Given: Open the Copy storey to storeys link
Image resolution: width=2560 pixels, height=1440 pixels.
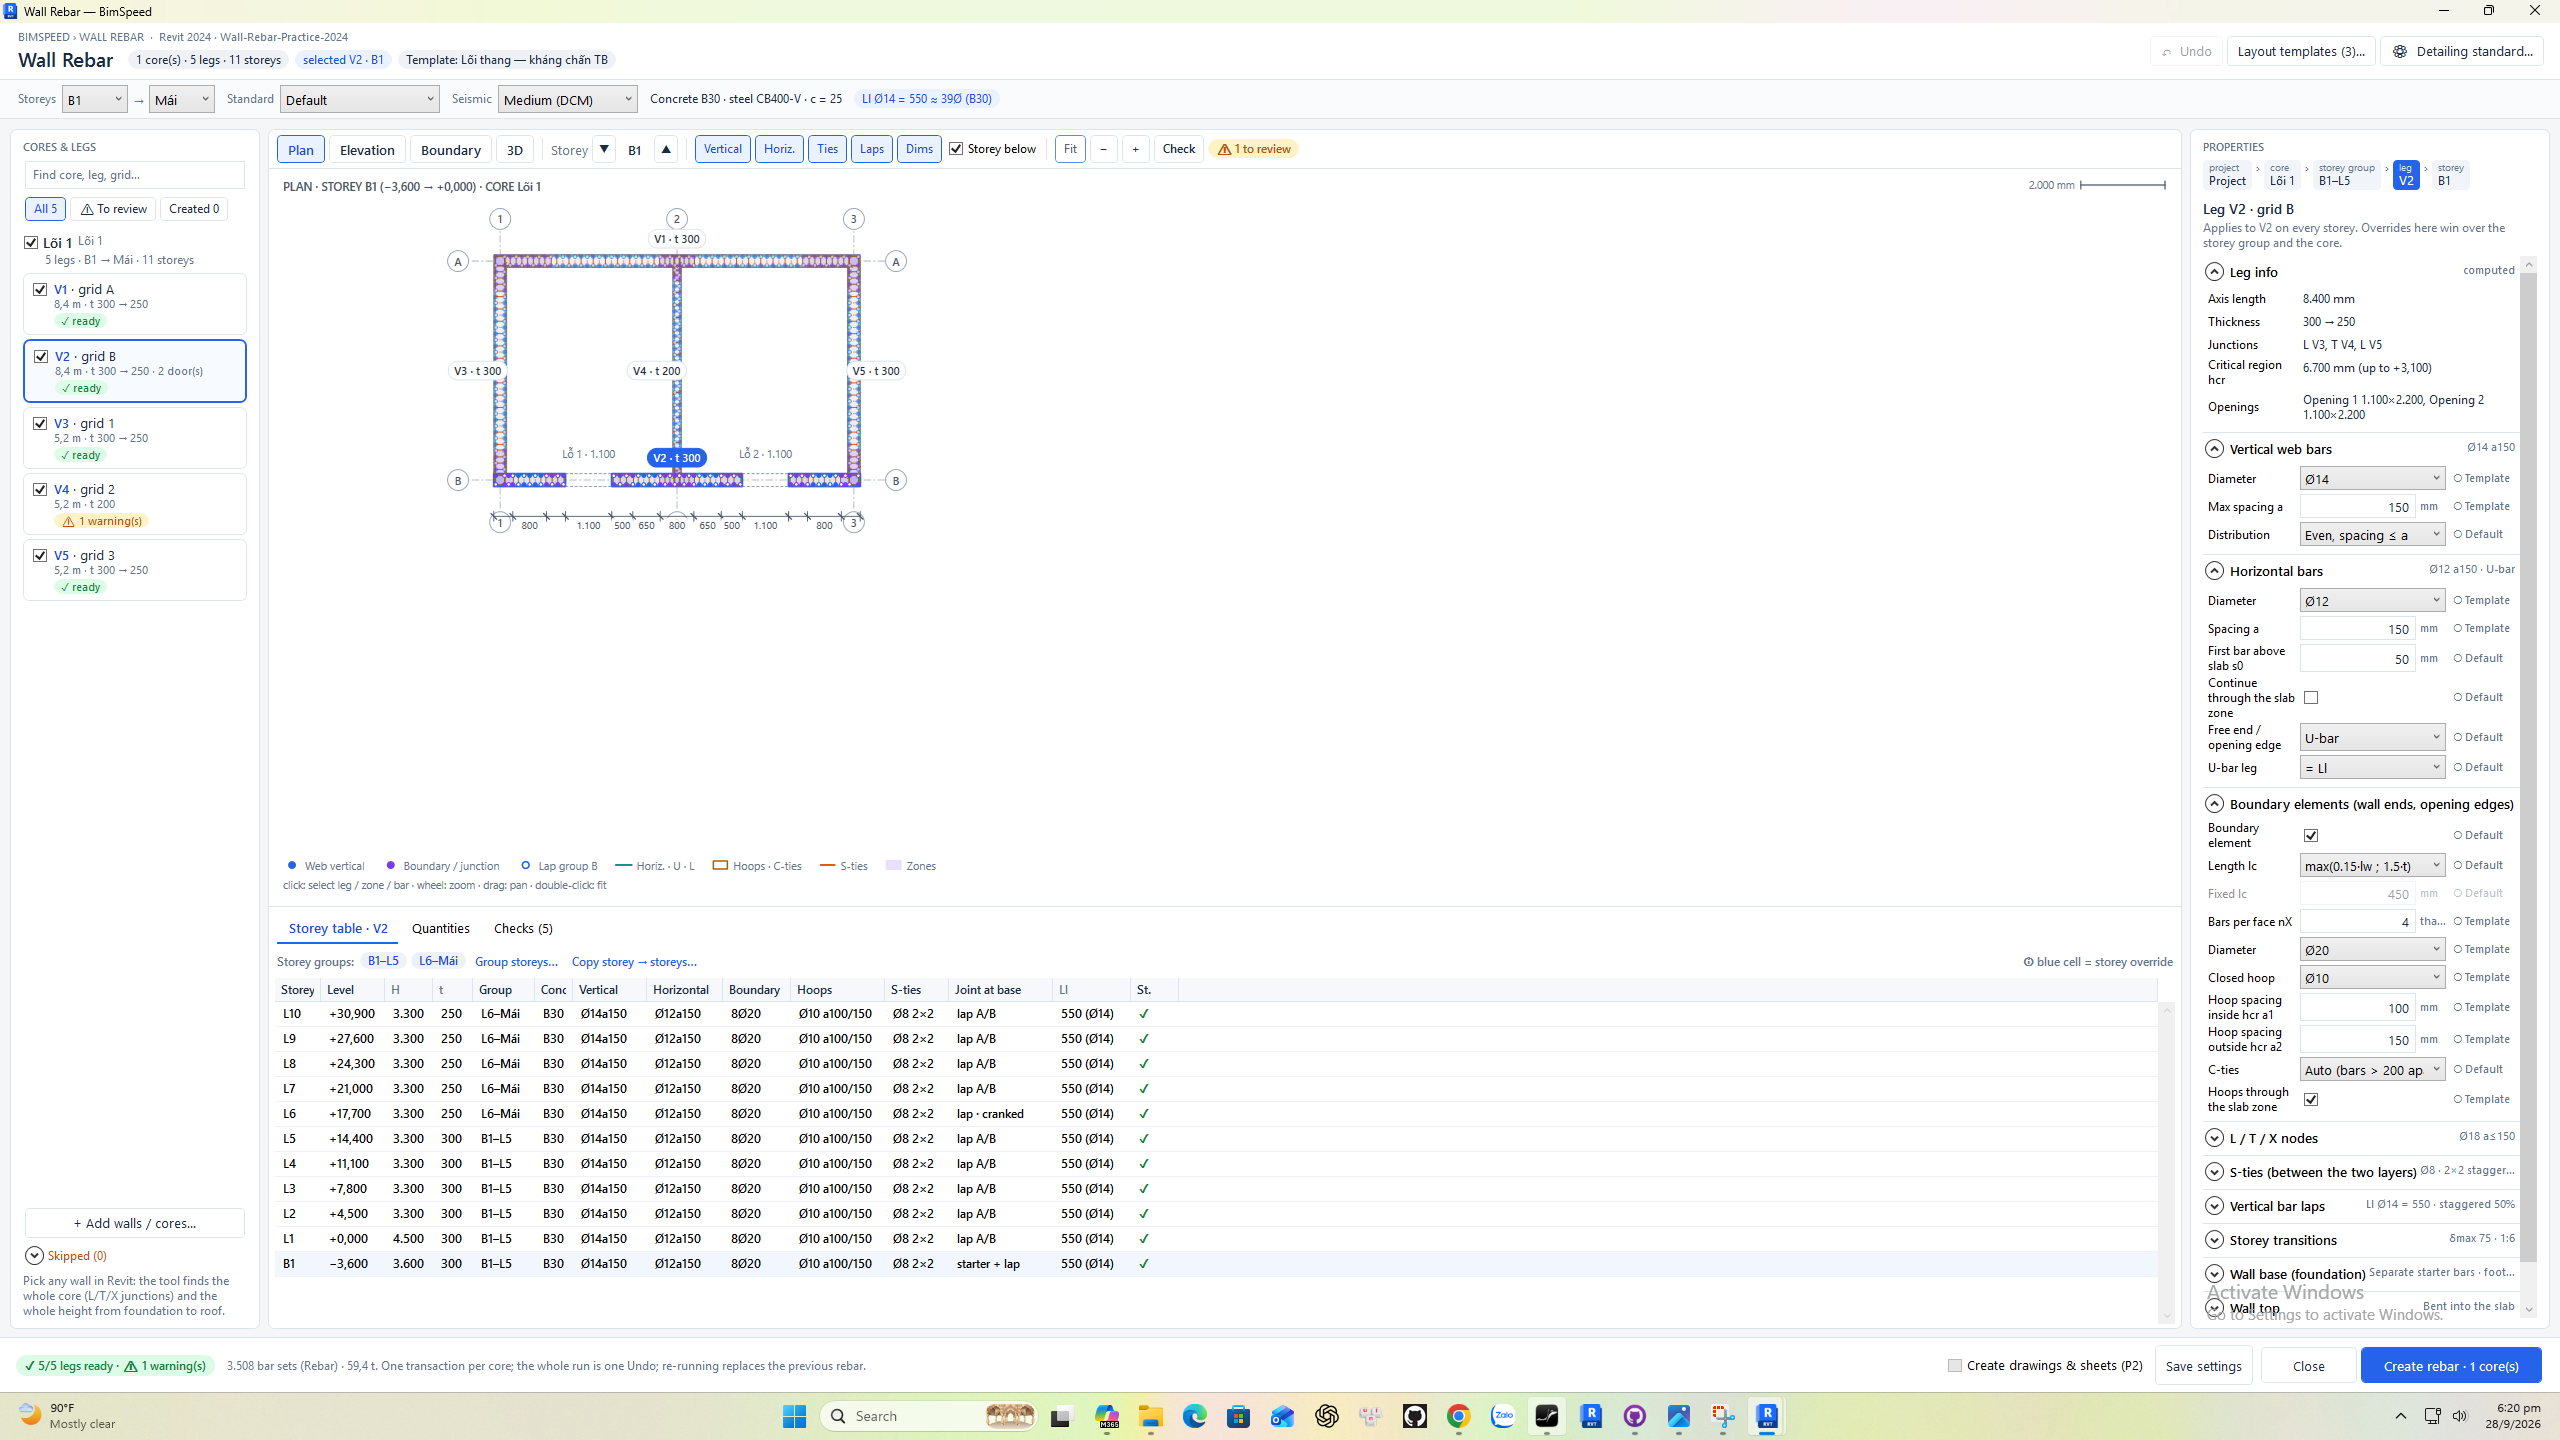Looking at the screenshot, I should point(634,961).
